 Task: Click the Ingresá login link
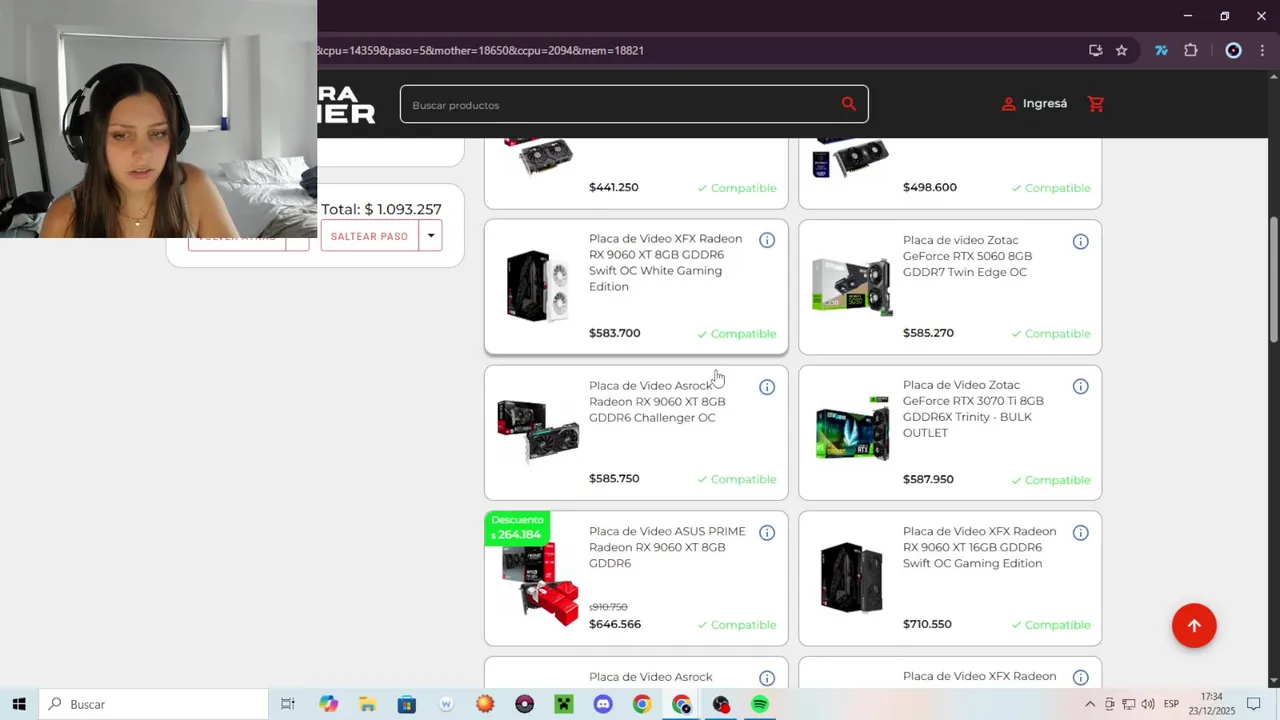pos(1034,104)
